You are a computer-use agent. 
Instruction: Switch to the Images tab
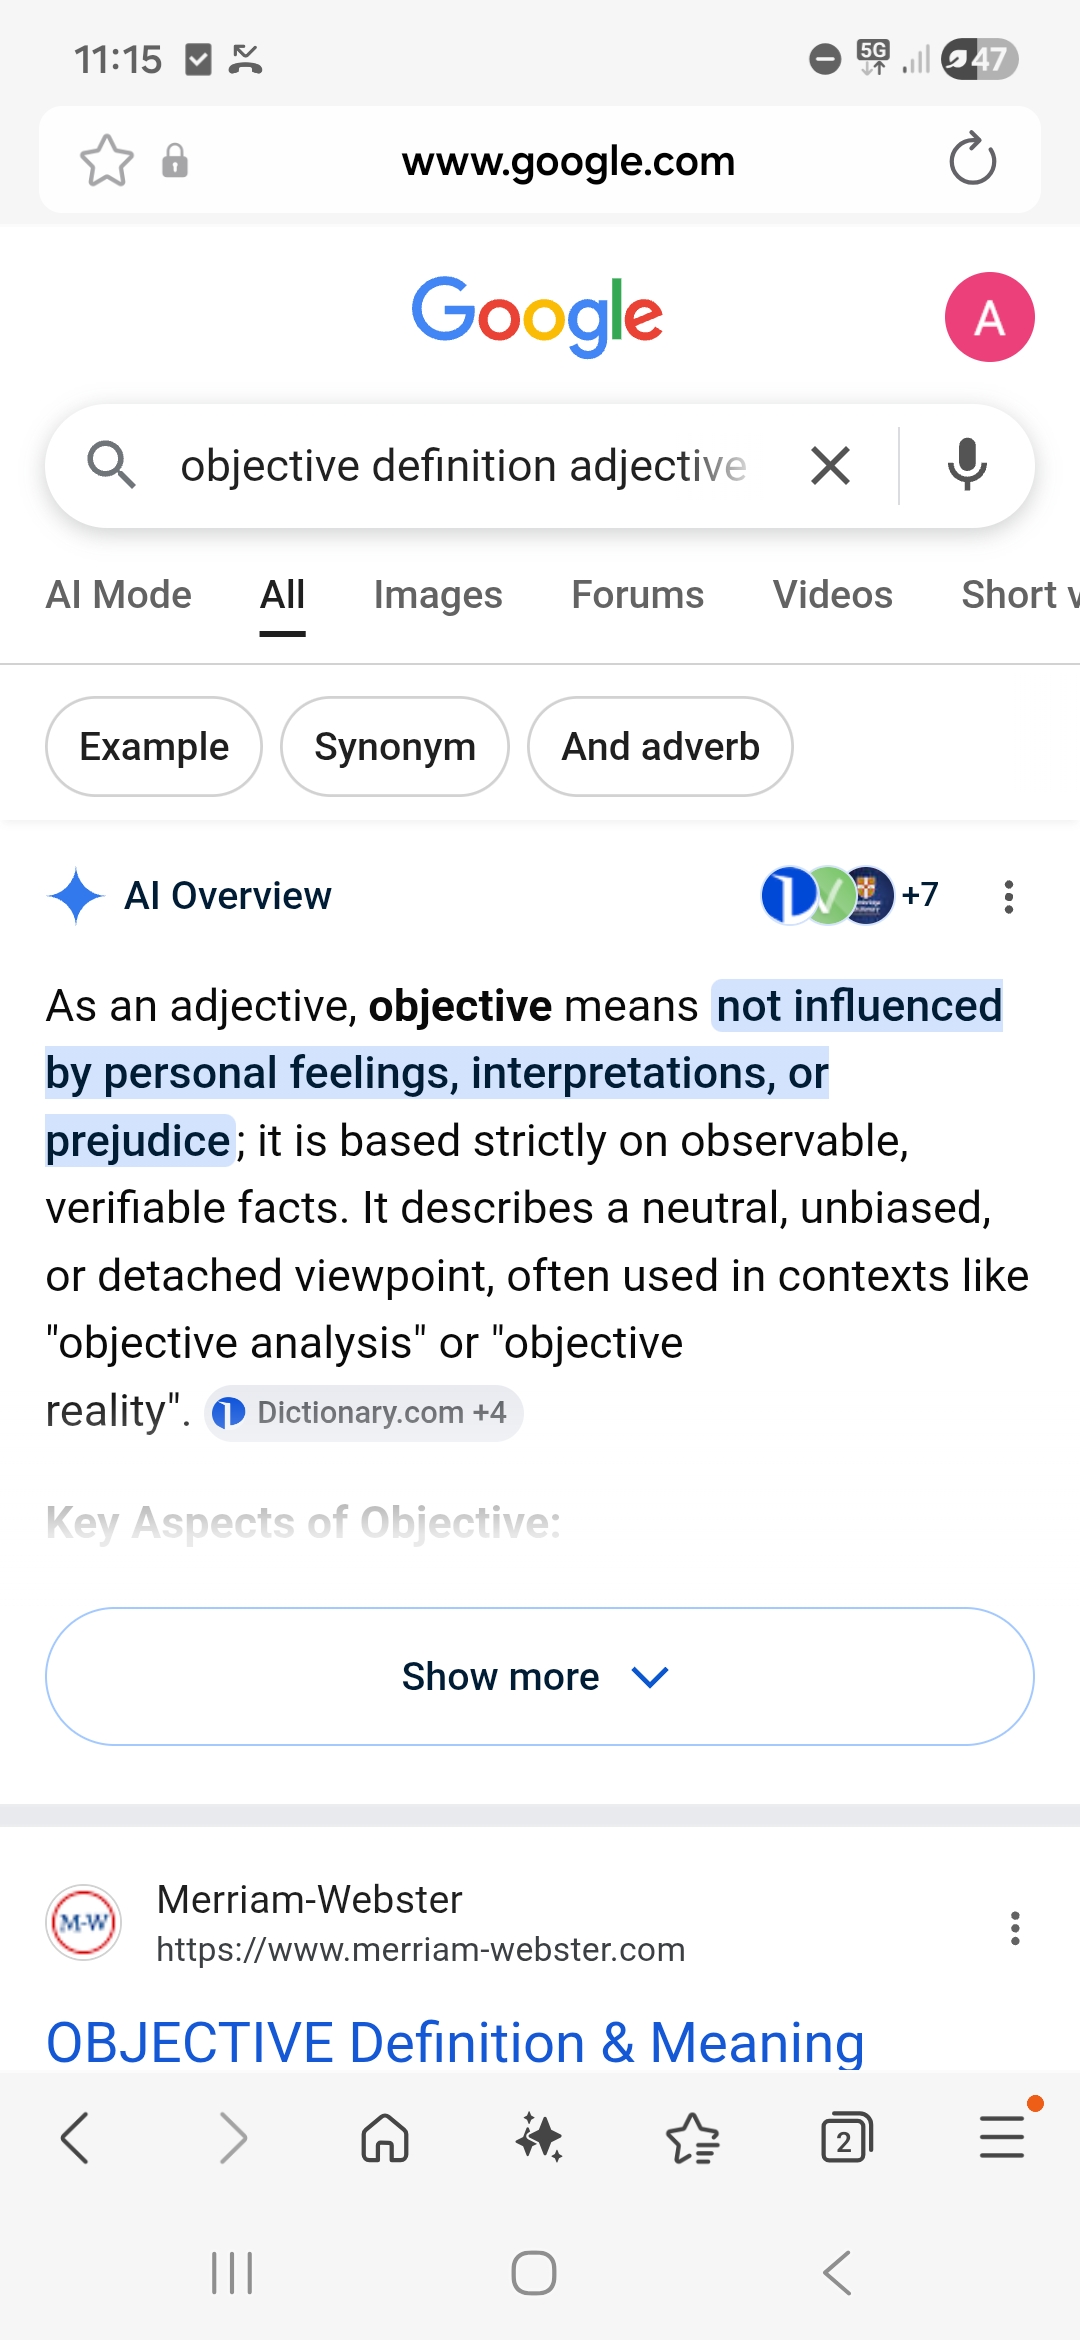click(438, 595)
